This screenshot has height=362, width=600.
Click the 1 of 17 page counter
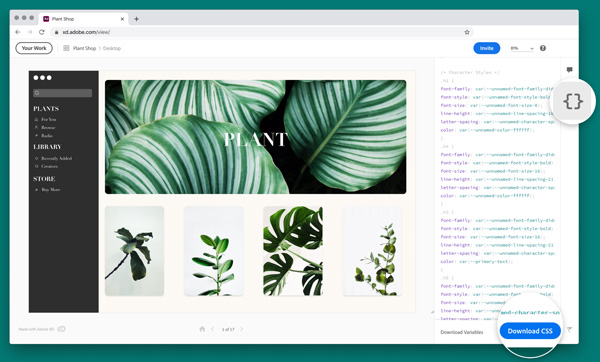tap(228, 329)
